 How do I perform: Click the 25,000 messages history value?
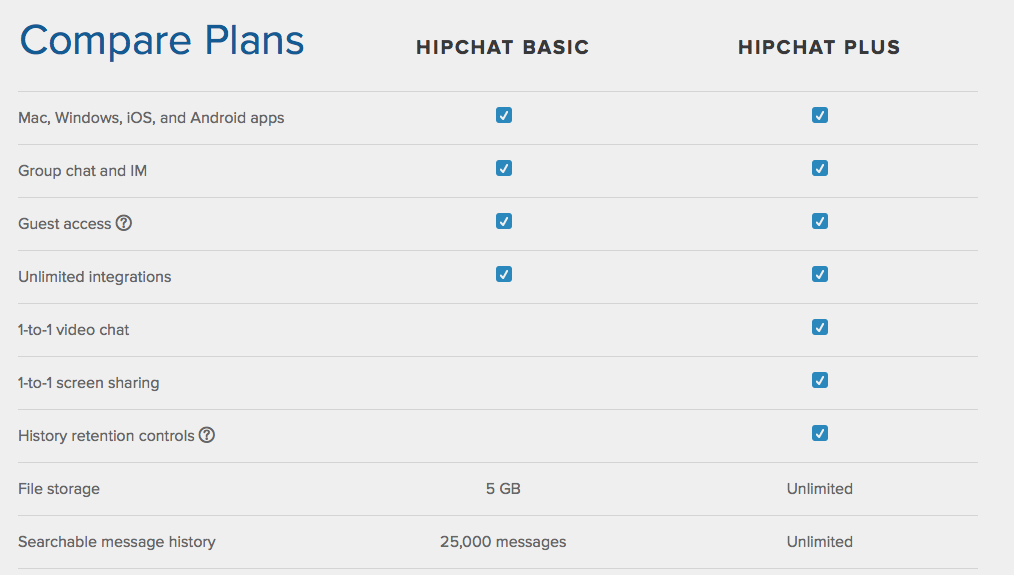pos(503,542)
